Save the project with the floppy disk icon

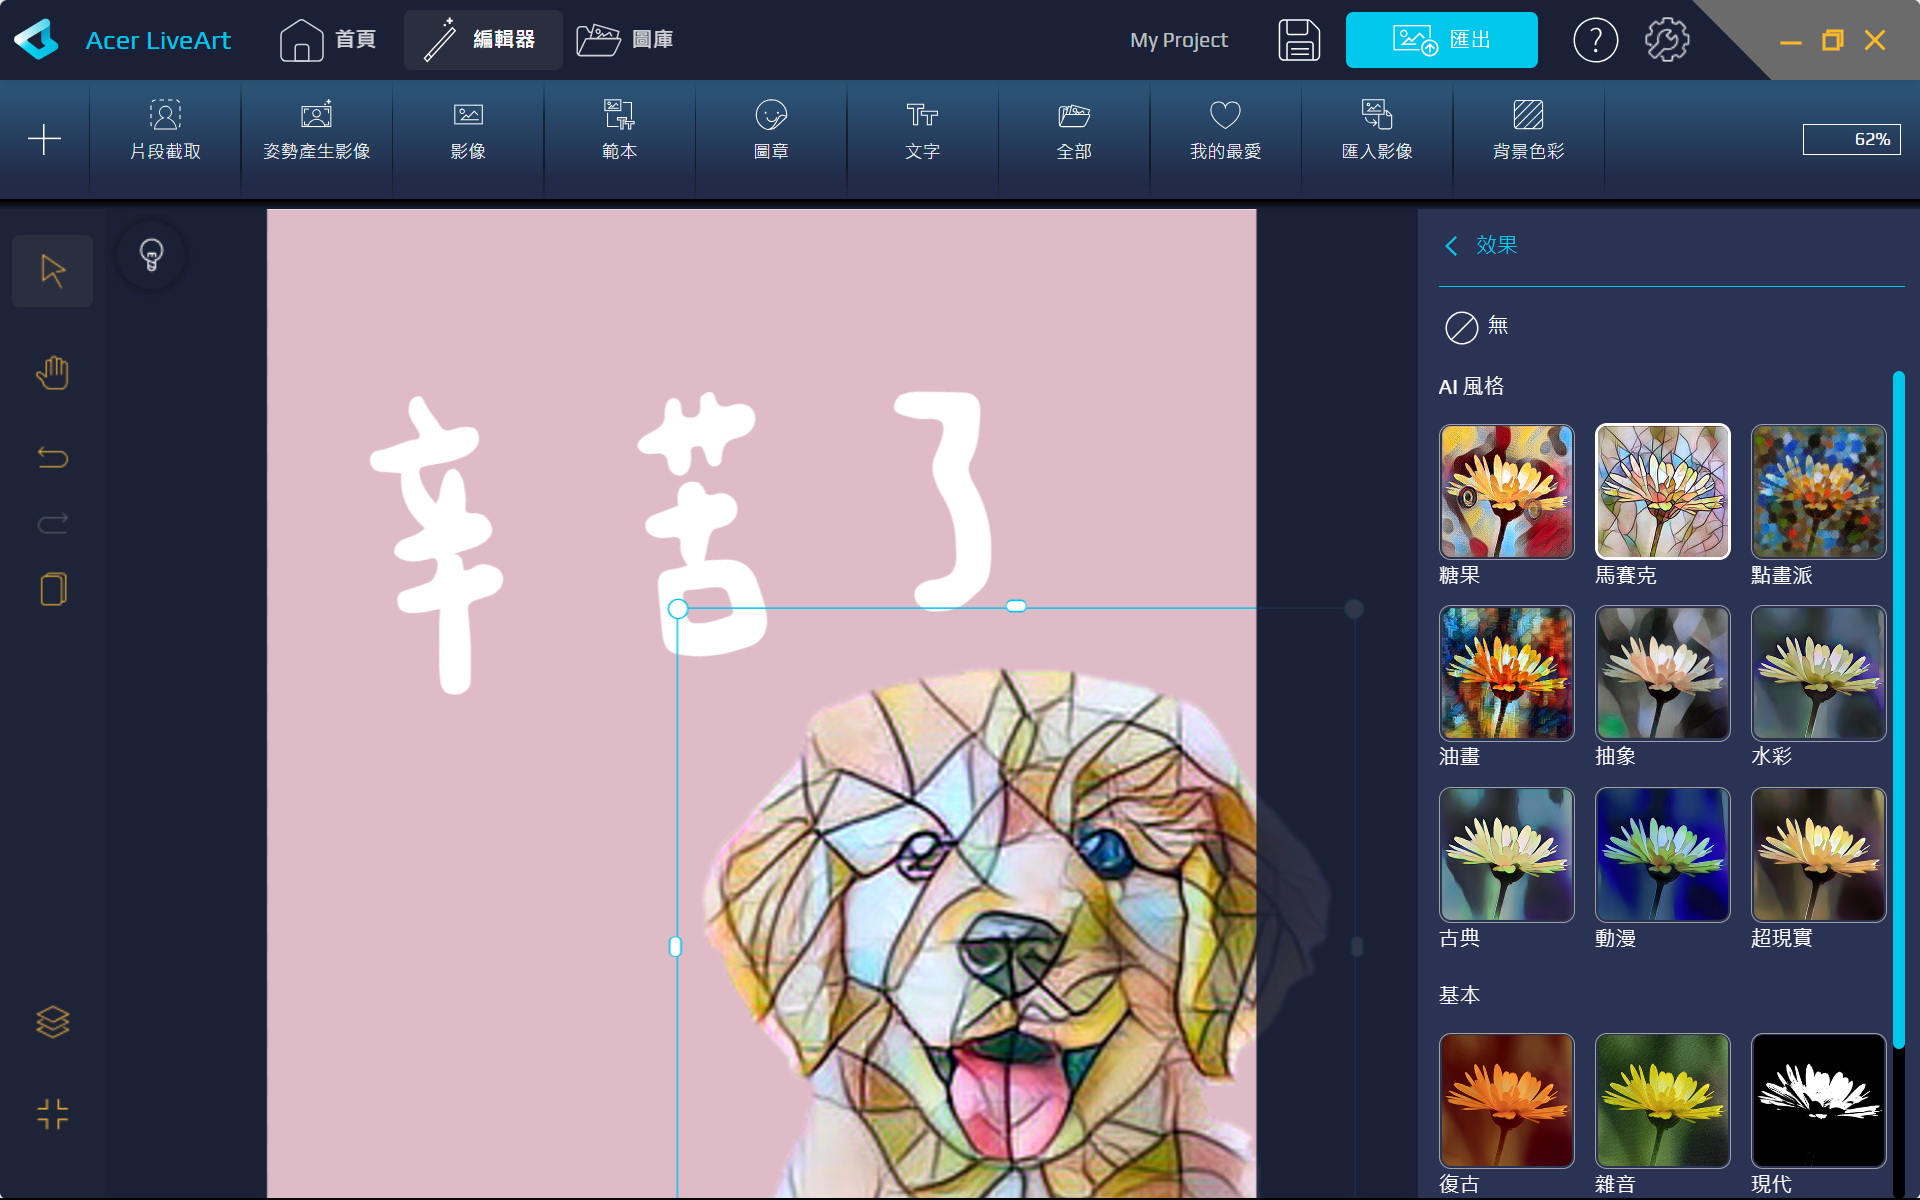(1298, 40)
